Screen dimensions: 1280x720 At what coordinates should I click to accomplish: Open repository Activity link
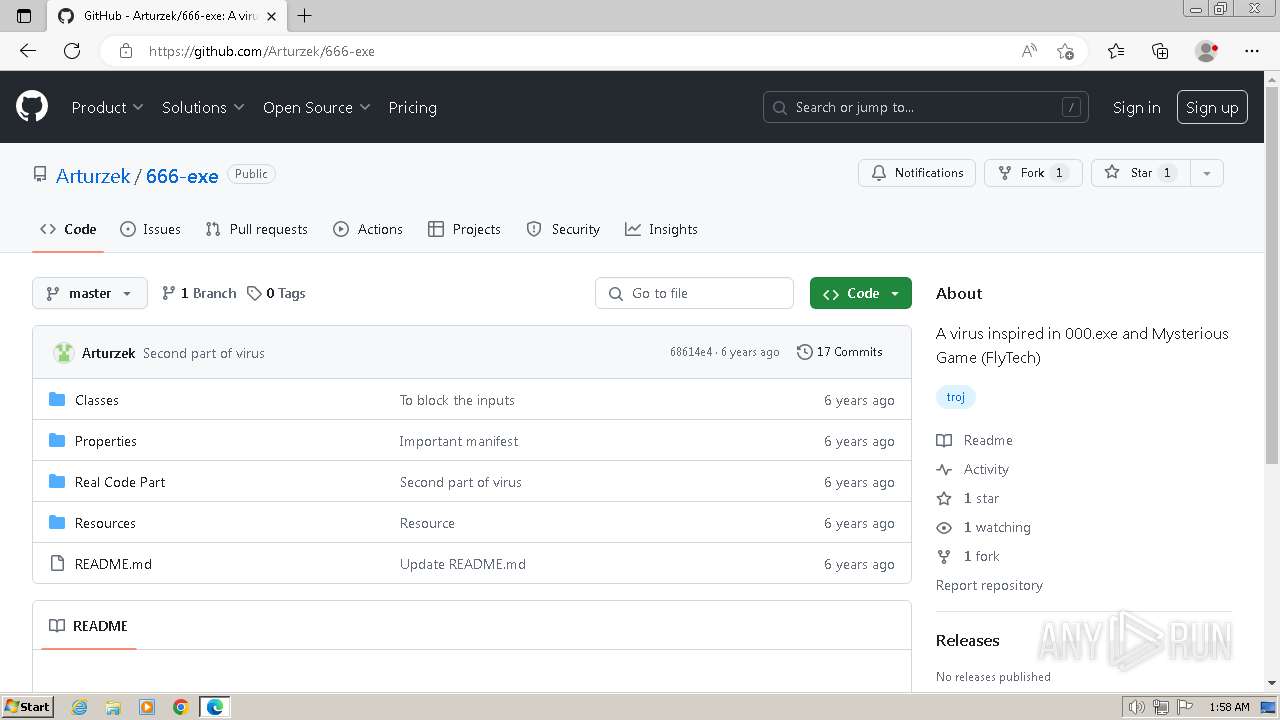coord(973,469)
